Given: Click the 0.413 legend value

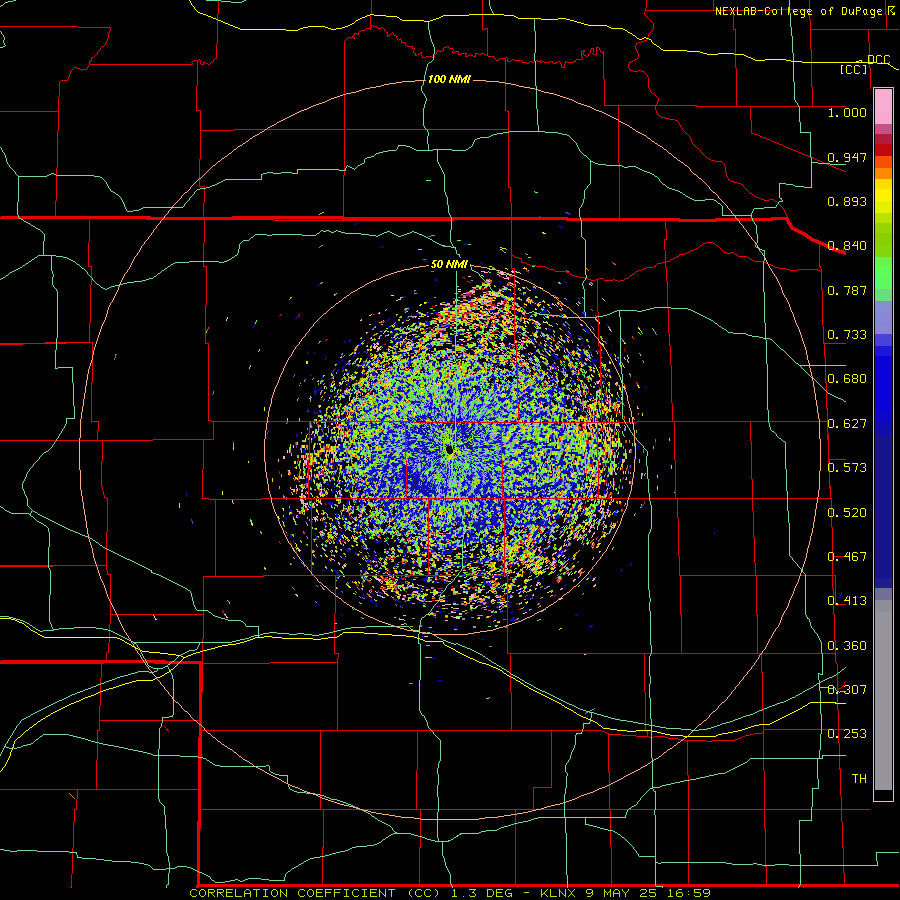Looking at the screenshot, I should [x=847, y=601].
